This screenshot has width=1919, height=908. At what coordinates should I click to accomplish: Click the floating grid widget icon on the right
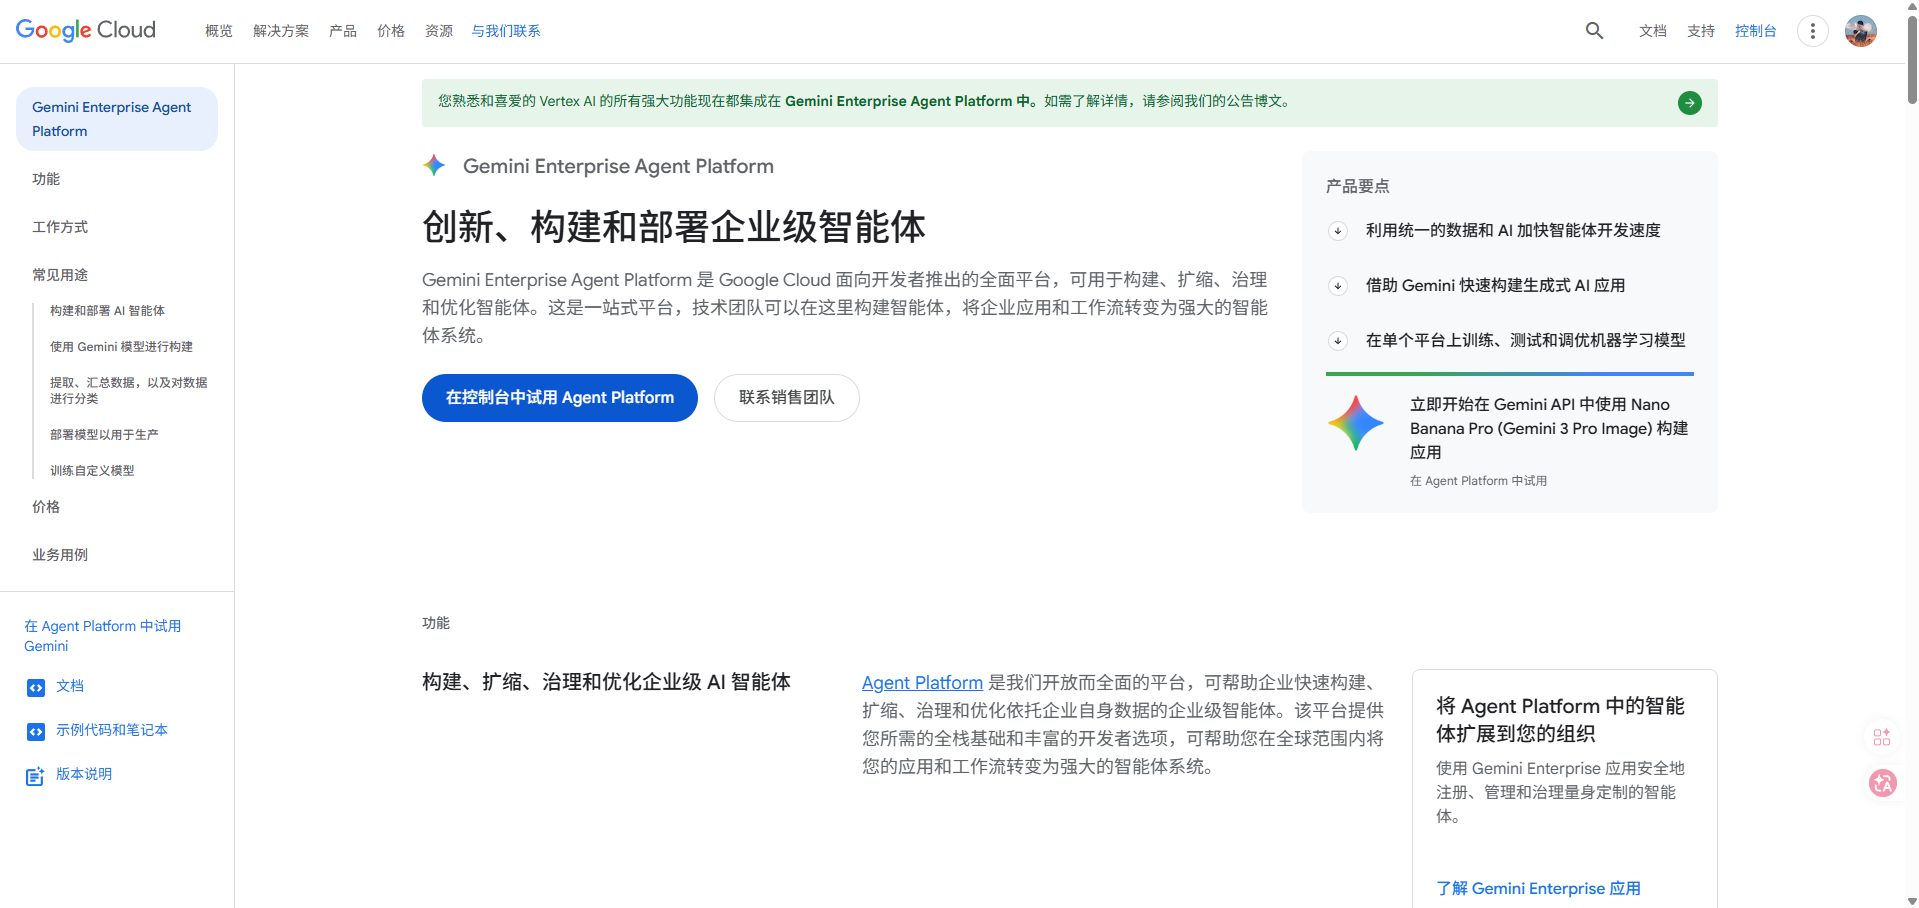click(1882, 737)
